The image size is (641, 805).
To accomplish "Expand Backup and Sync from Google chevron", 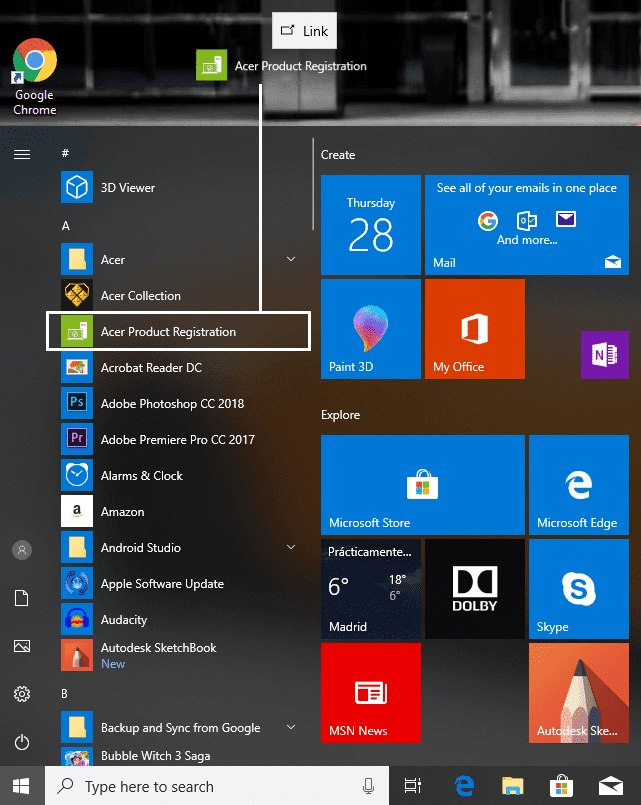I will pyautogui.click(x=291, y=727).
